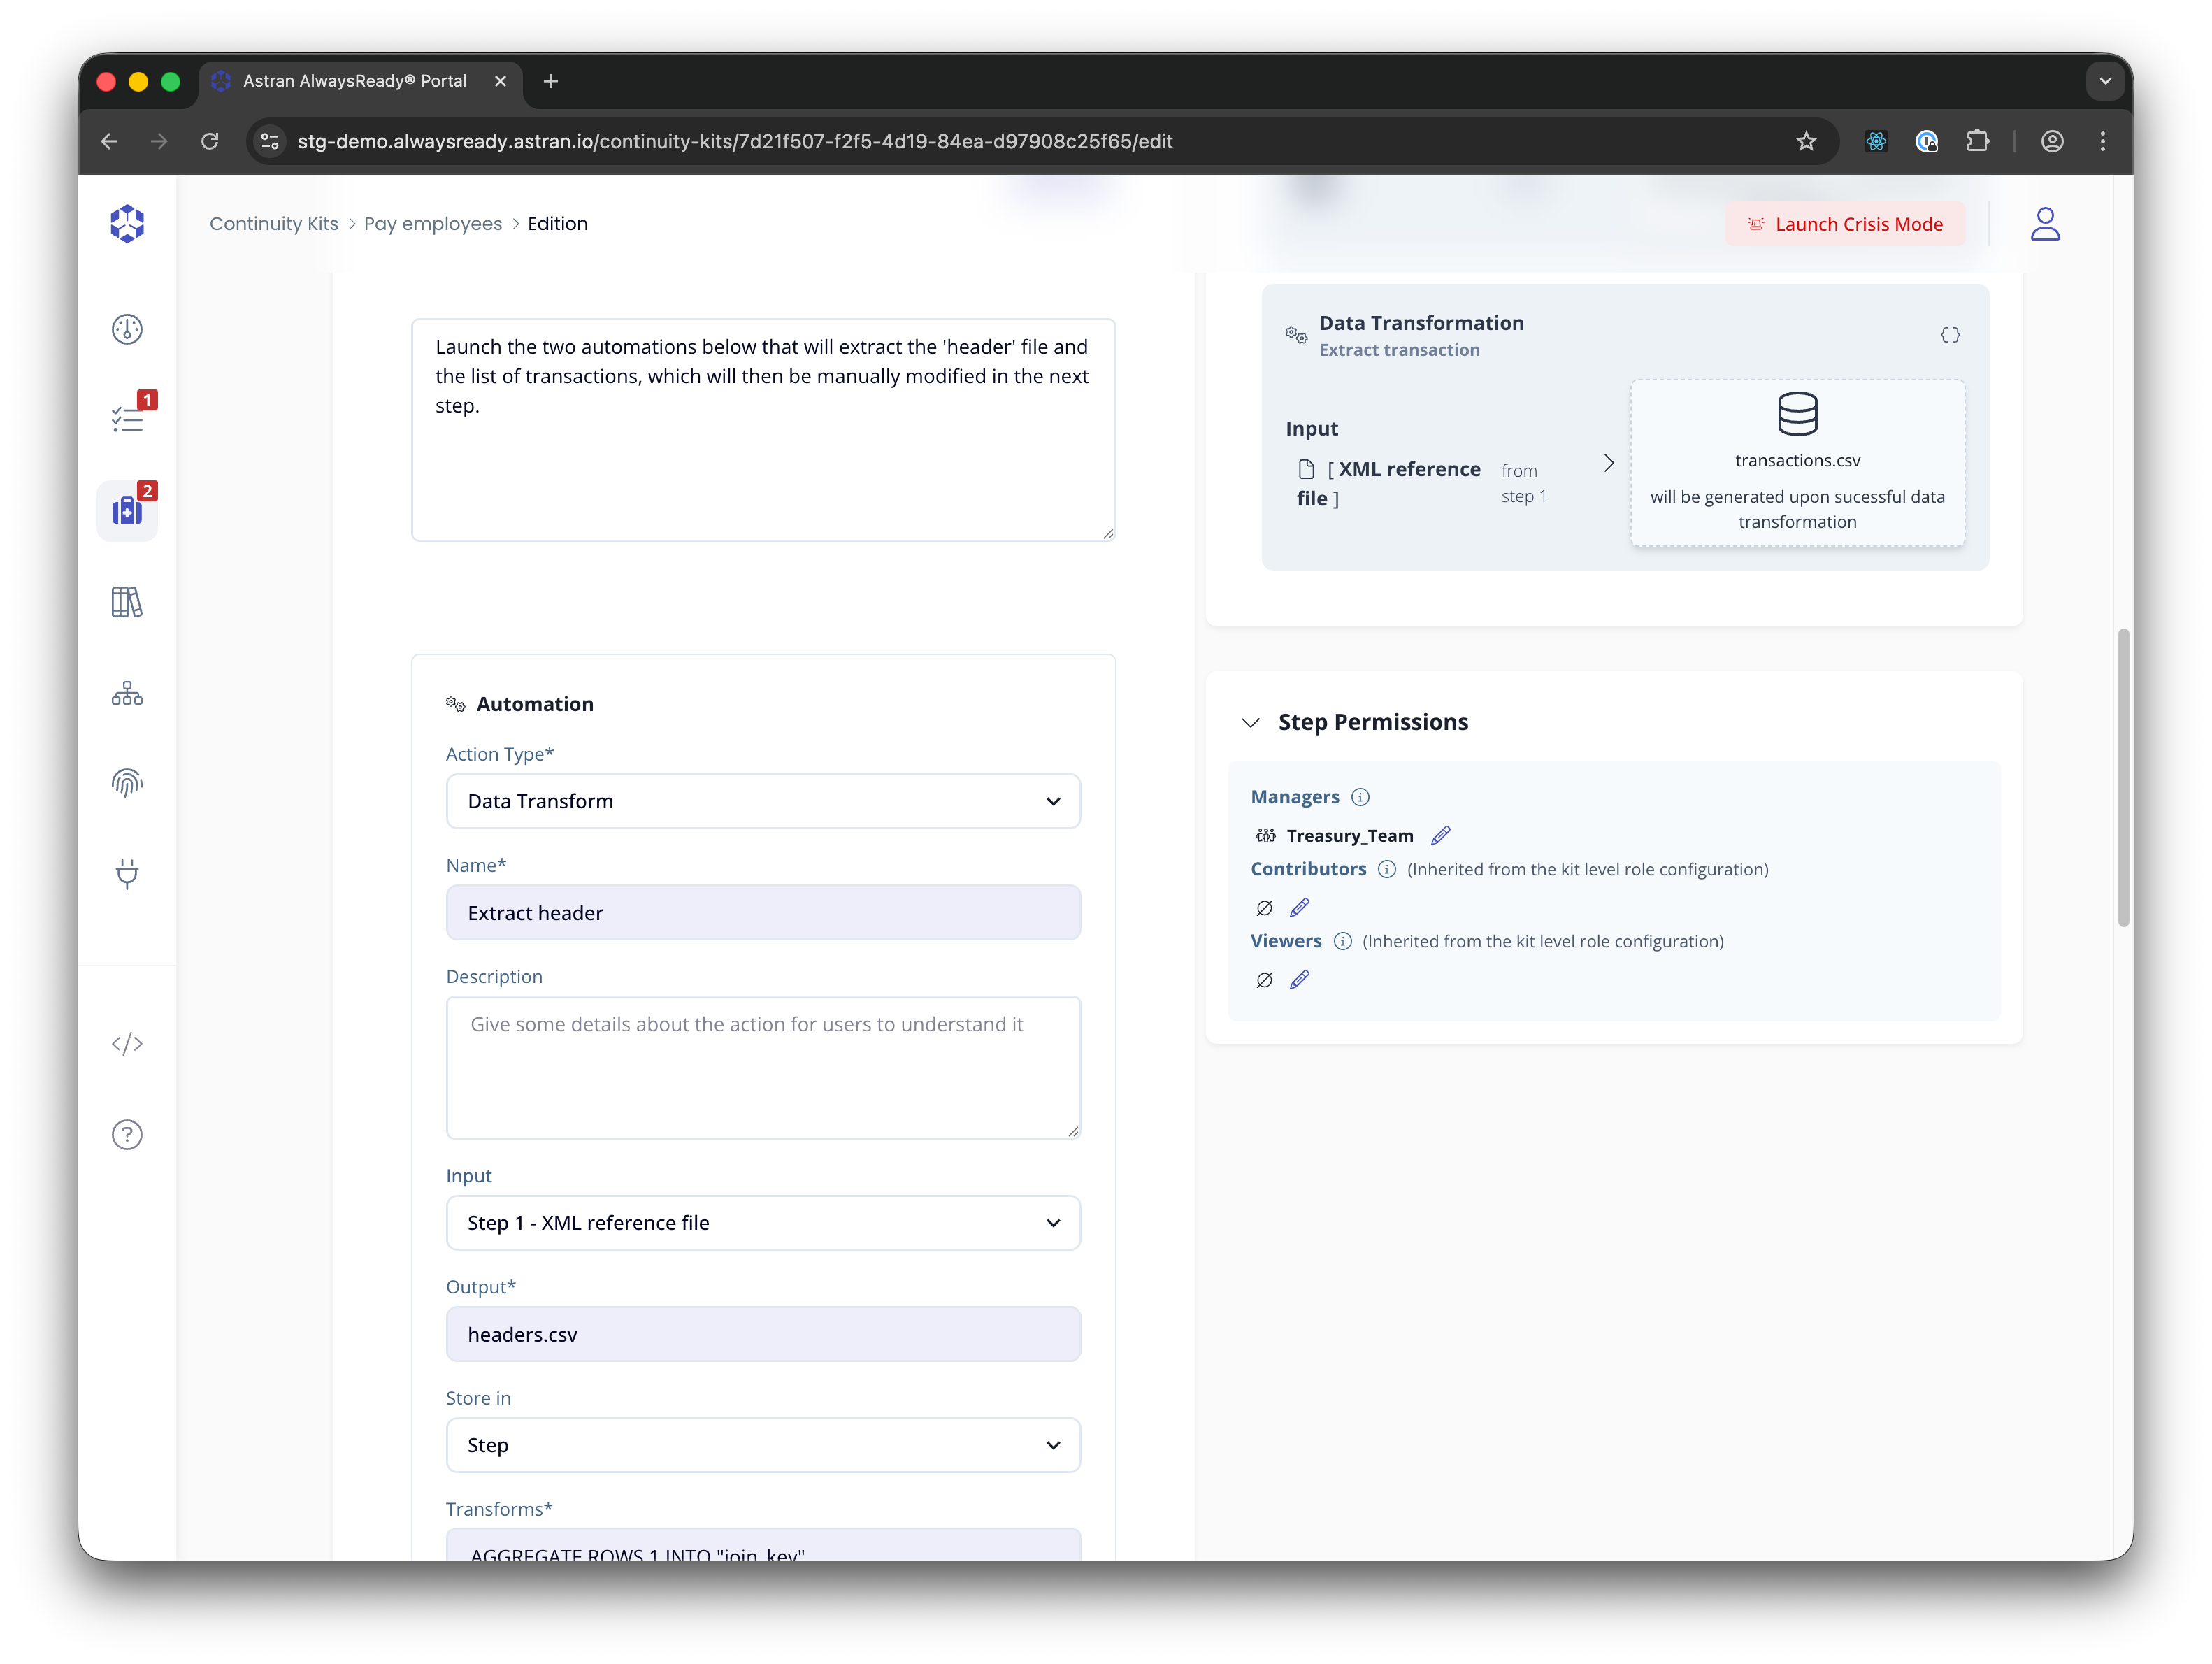Edit Treasury_Team managers with pencil icon
Viewport: 2212px width, 1664px height.
click(x=1440, y=836)
